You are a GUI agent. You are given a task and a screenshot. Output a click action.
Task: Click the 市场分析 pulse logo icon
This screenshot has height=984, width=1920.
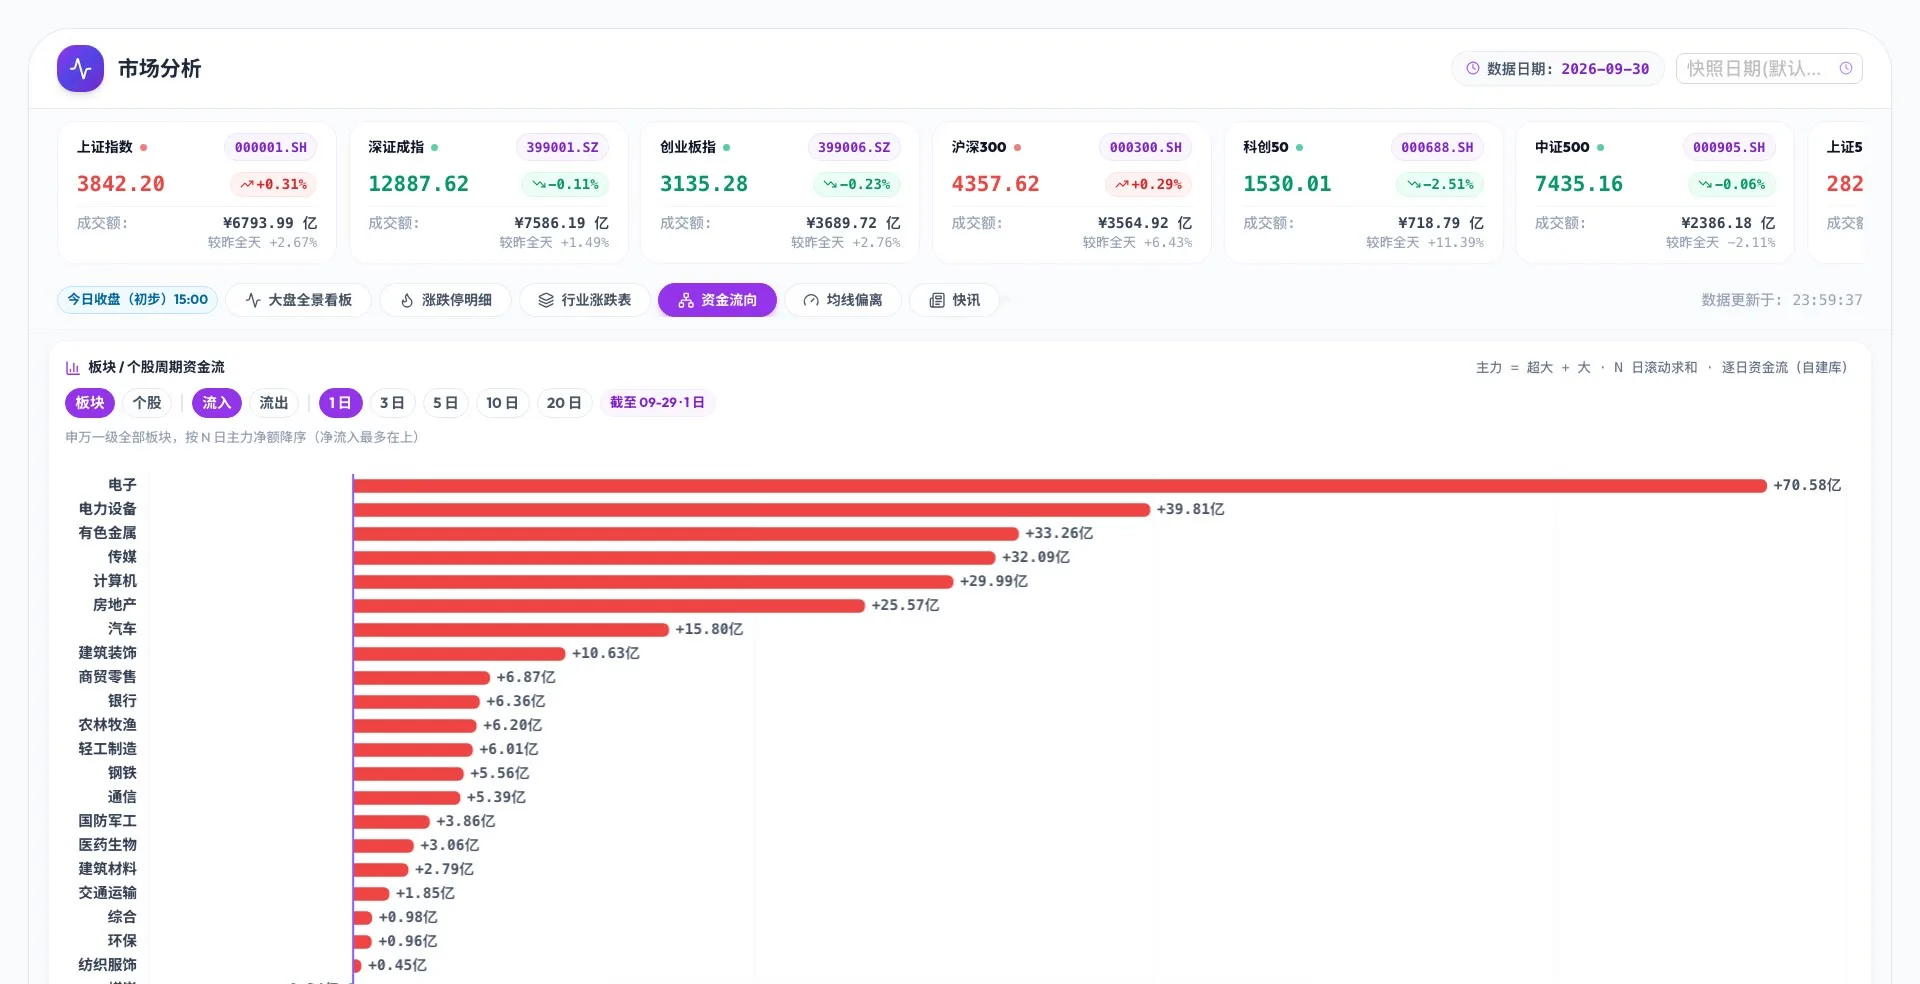coord(80,69)
